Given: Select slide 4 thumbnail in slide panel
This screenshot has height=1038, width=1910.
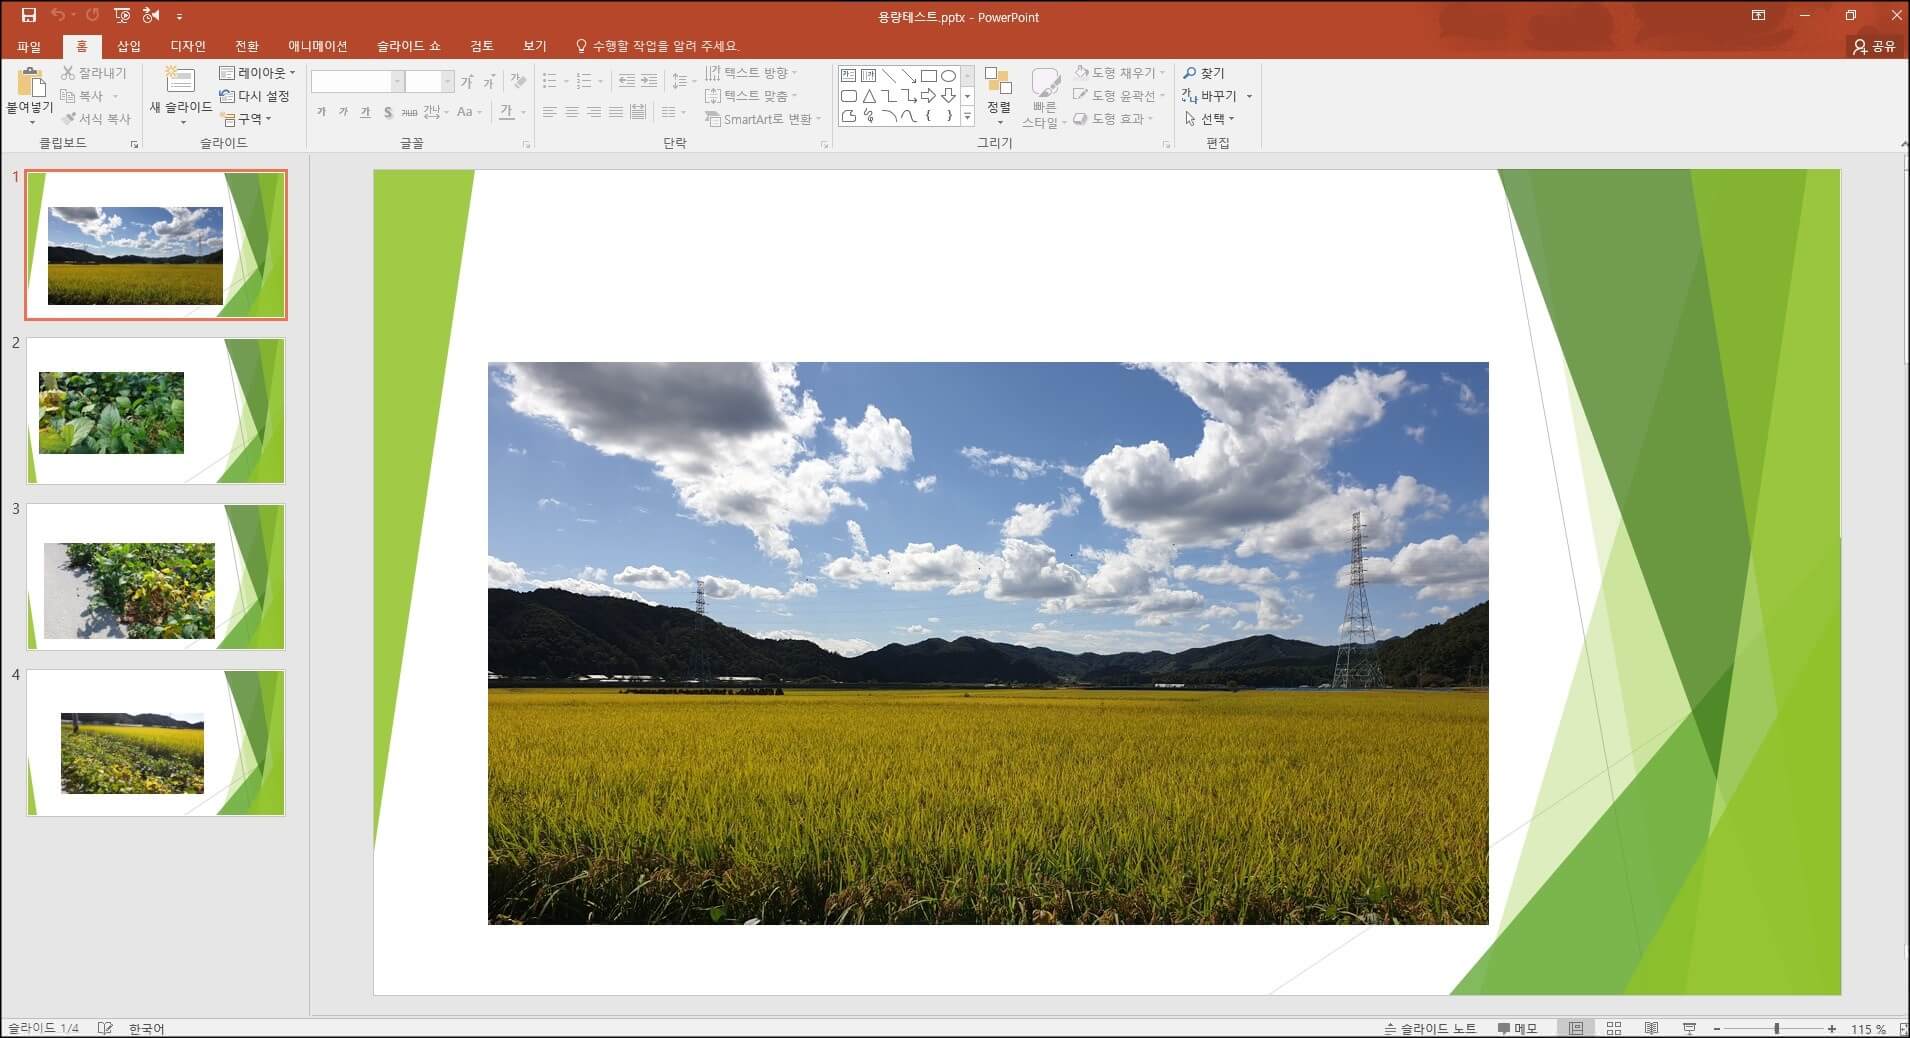Looking at the screenshot, I should [156, 743].
